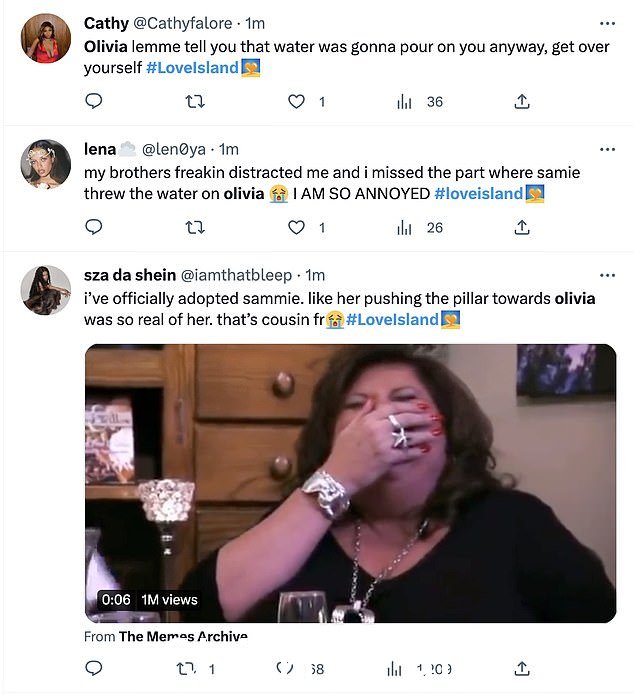The height and width of the screenshot is (697, 634).
Task: Open more options on Cathy's tweet
Action: [607, 23]
